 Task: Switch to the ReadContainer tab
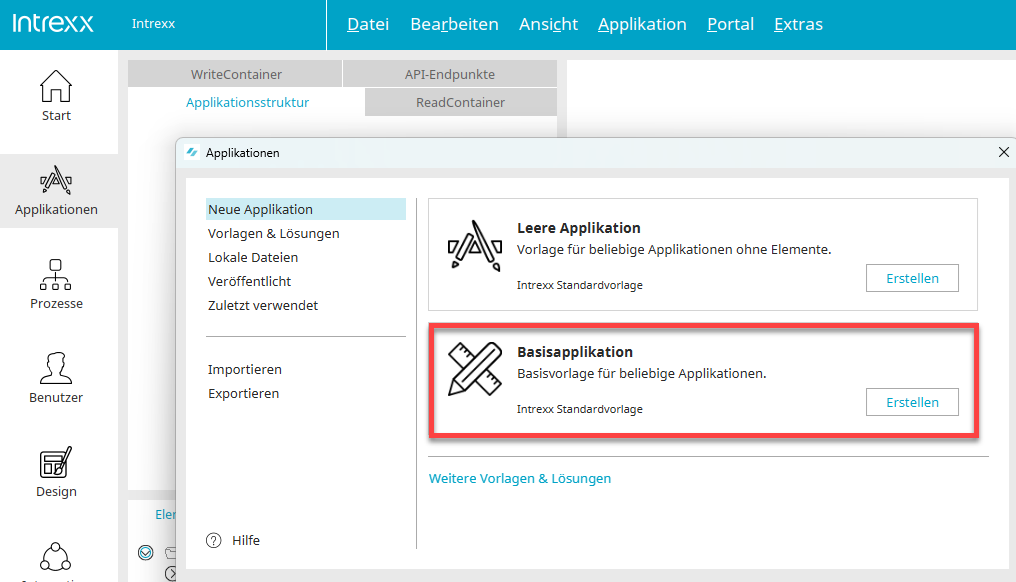461,102
